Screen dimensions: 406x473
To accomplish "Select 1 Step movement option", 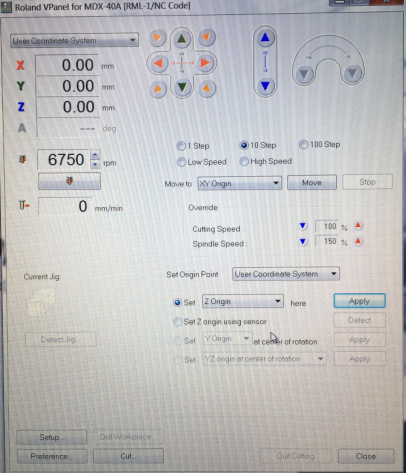I will click(x=193, y=146).
